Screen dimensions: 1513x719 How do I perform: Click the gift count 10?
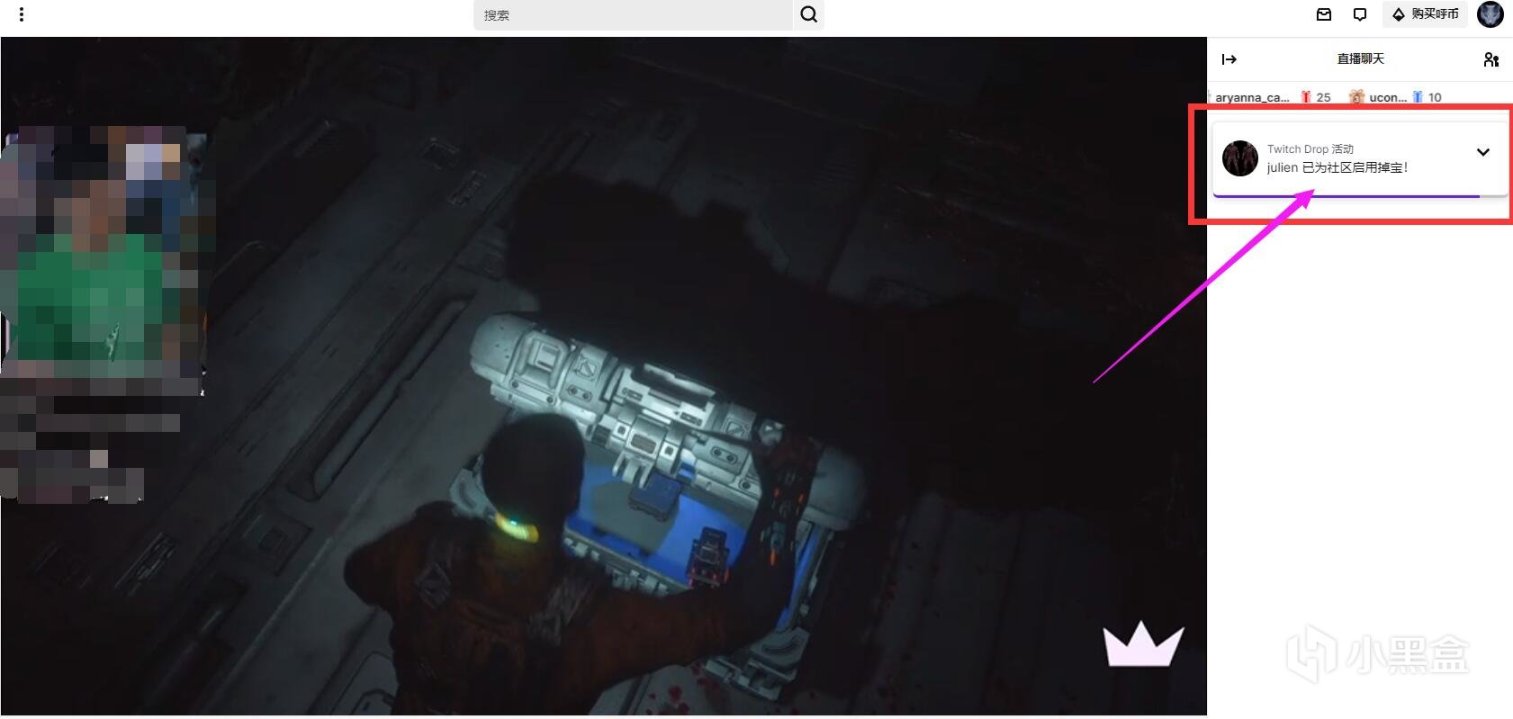pyautogui.click(x=1435, y=97)
